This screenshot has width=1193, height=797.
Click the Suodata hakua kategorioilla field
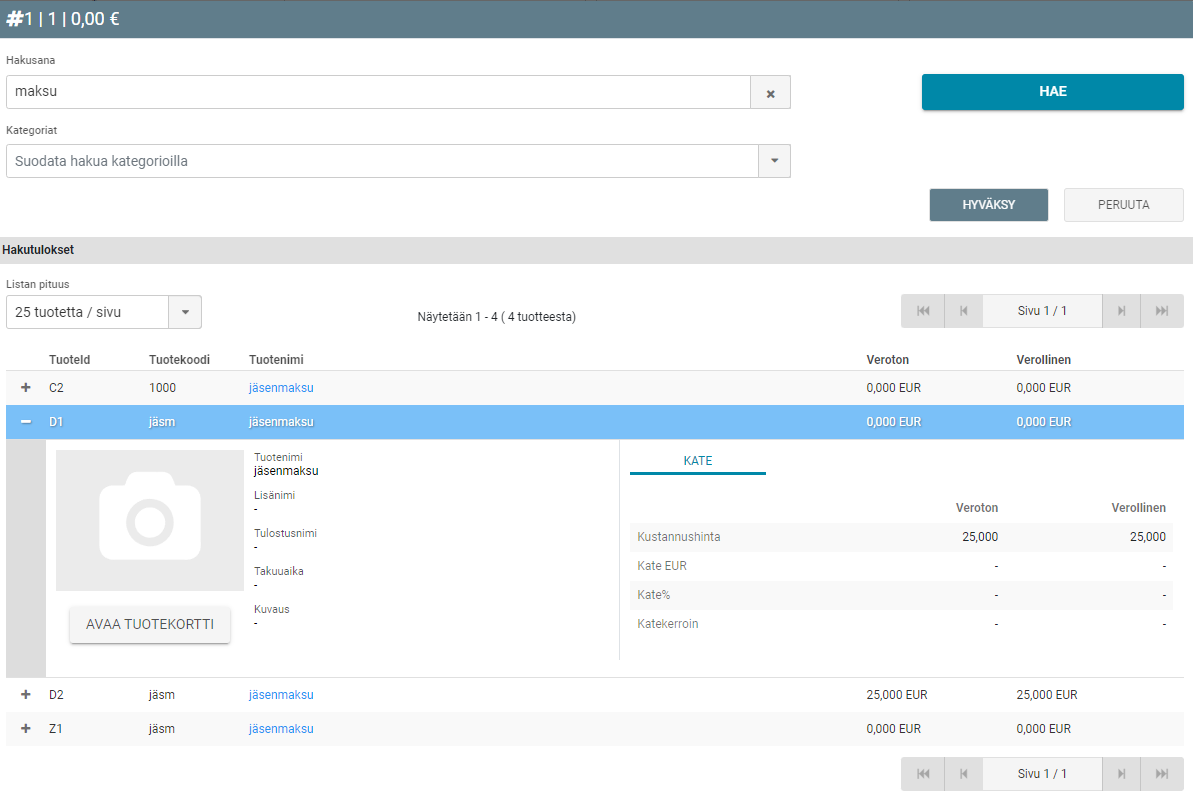pos(382,161)
